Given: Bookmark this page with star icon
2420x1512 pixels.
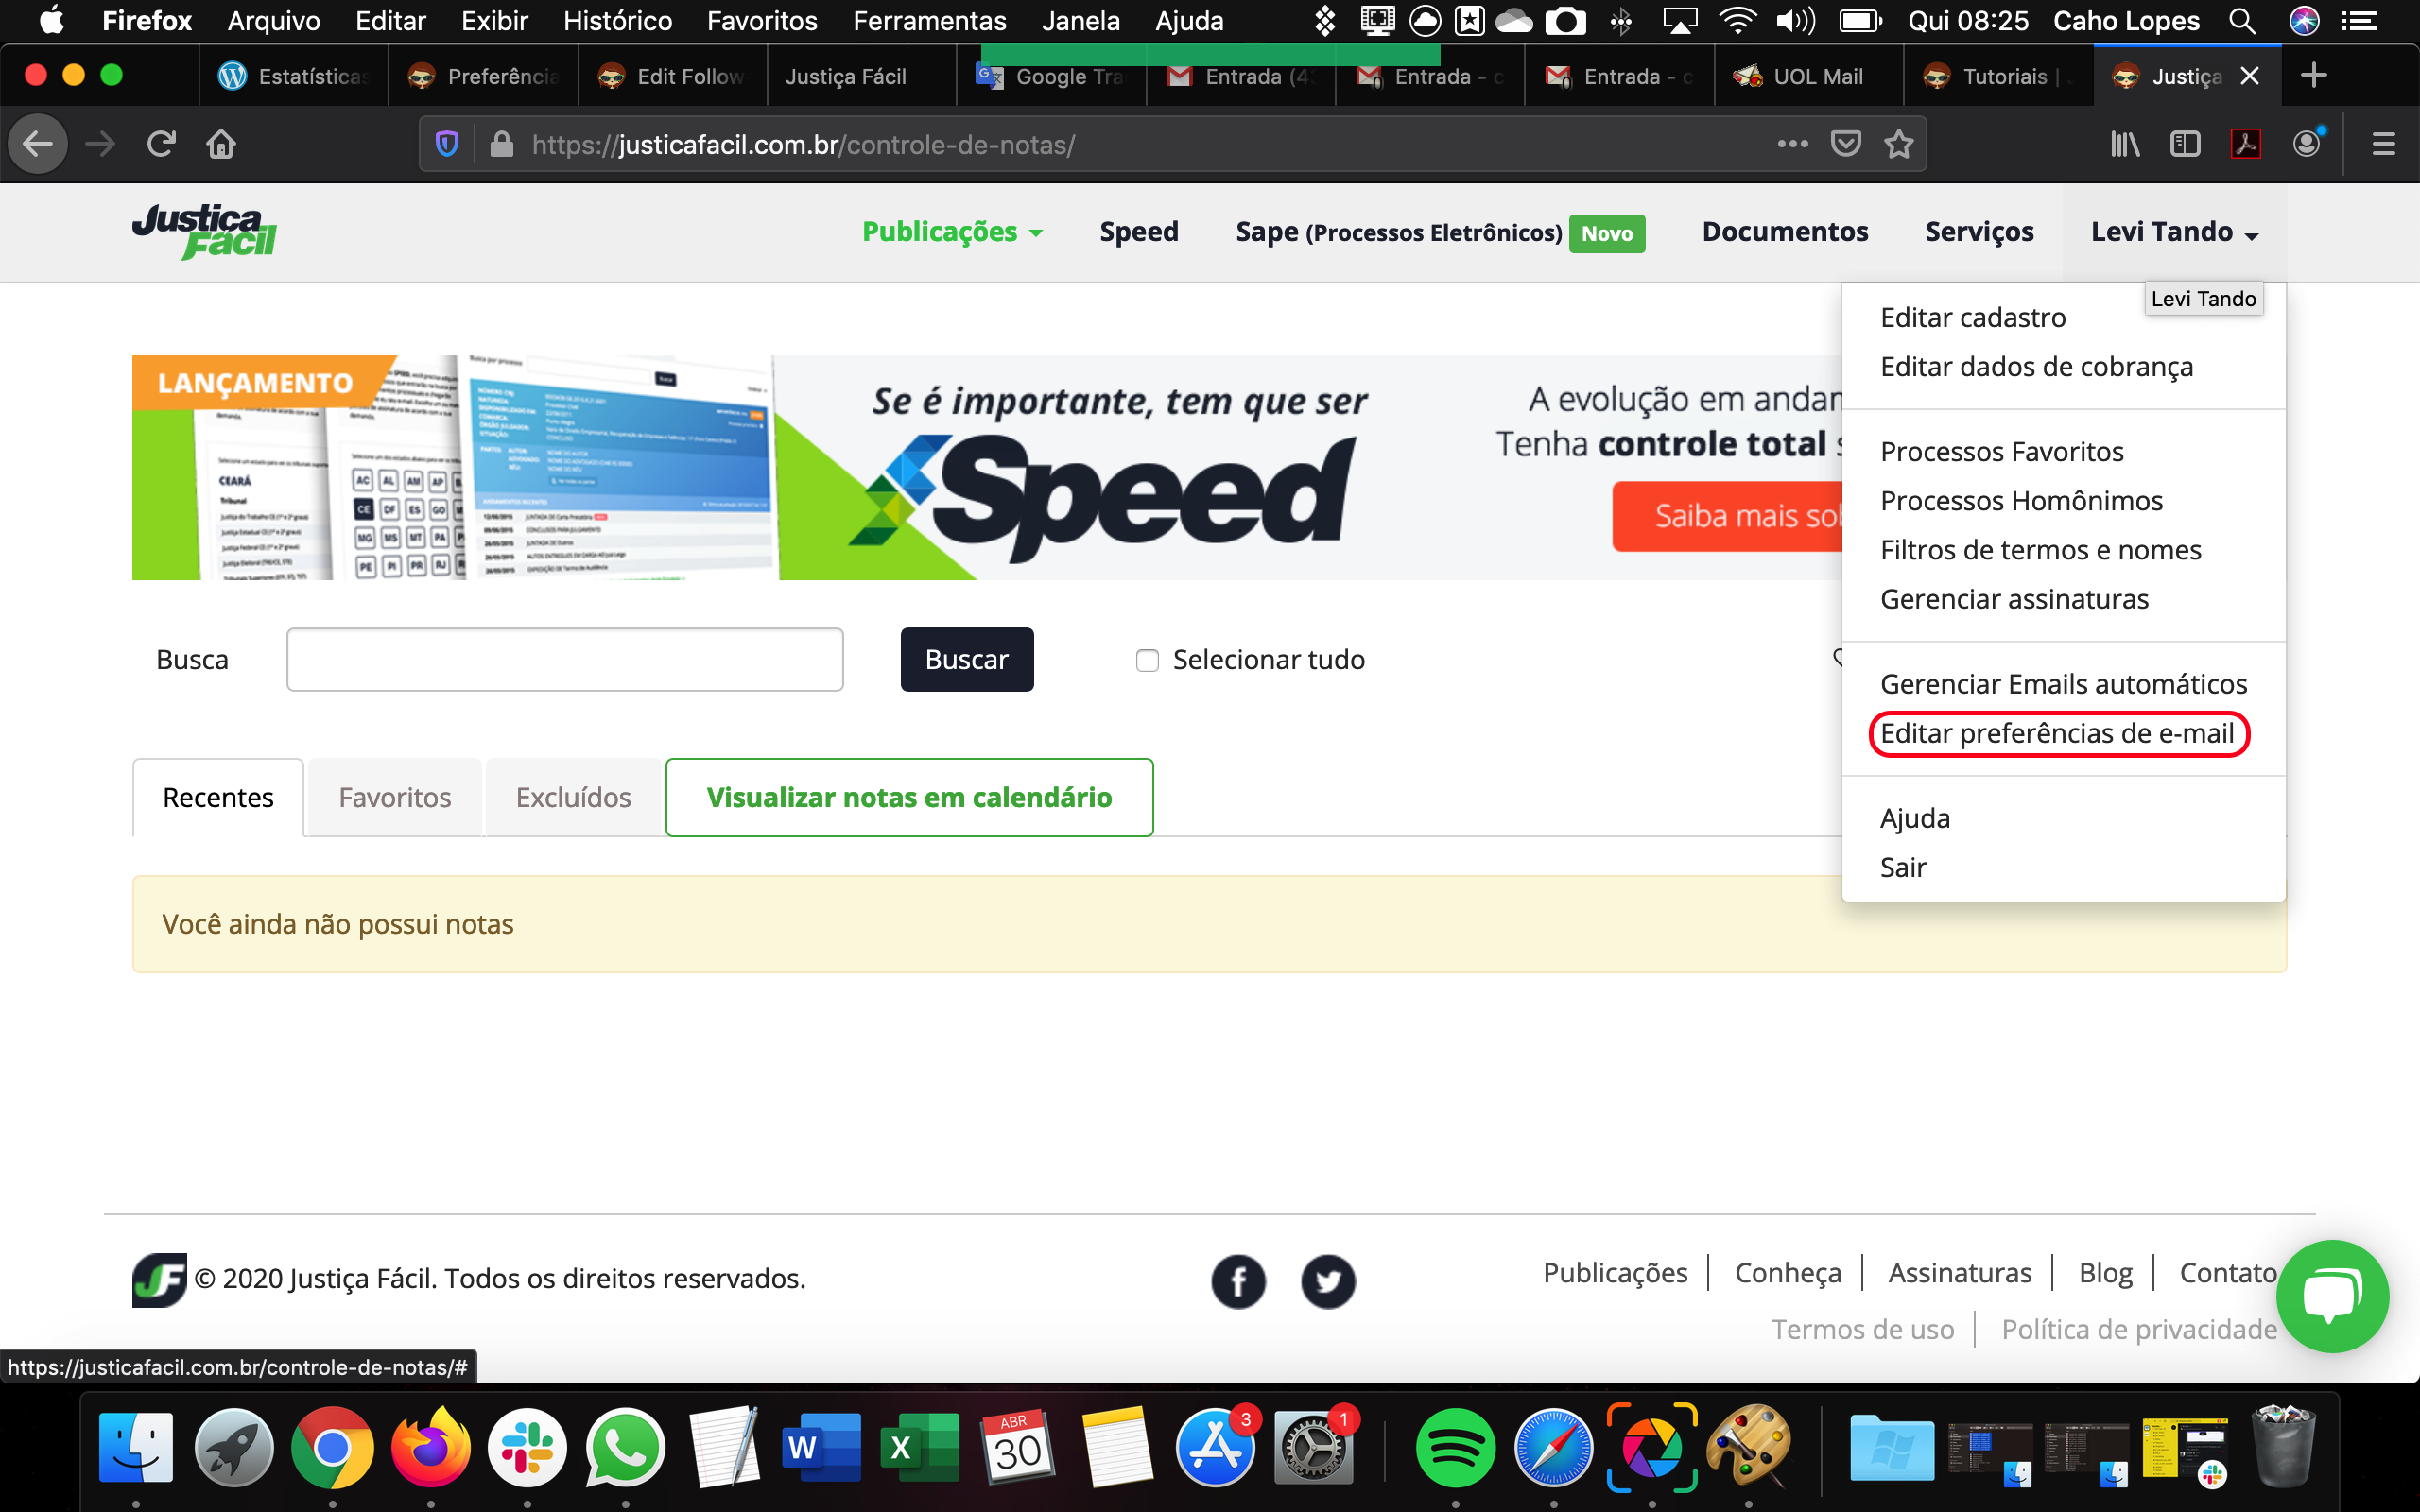Looking at the screenshot, I should [1898, 145].
